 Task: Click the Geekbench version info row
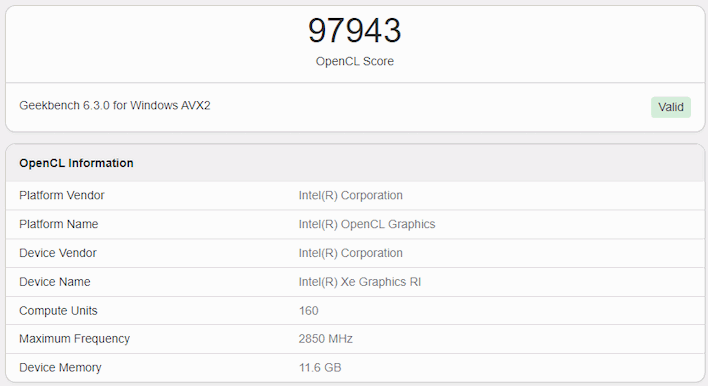click(355, 107)
